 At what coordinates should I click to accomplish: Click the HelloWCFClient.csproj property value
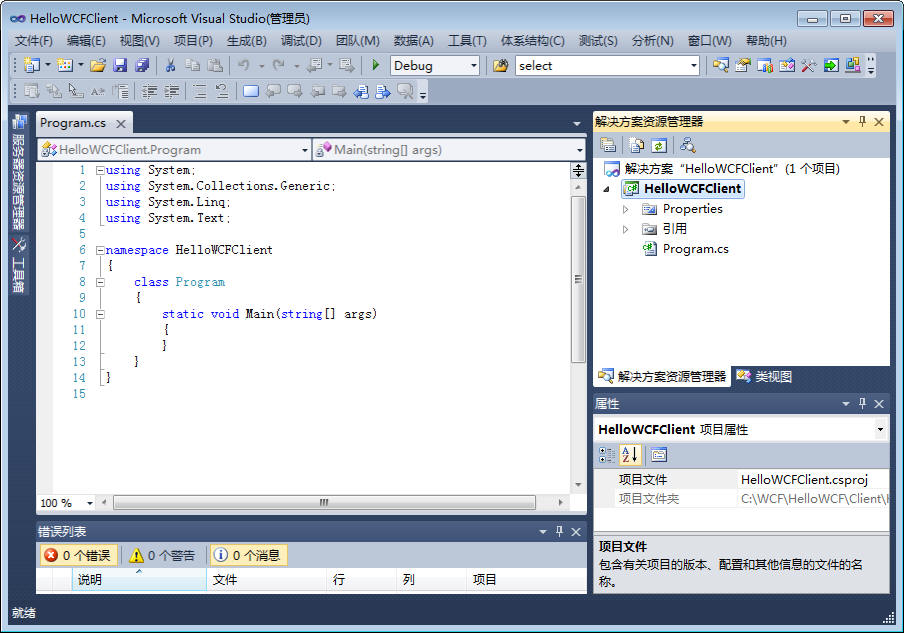coord(812,480)
